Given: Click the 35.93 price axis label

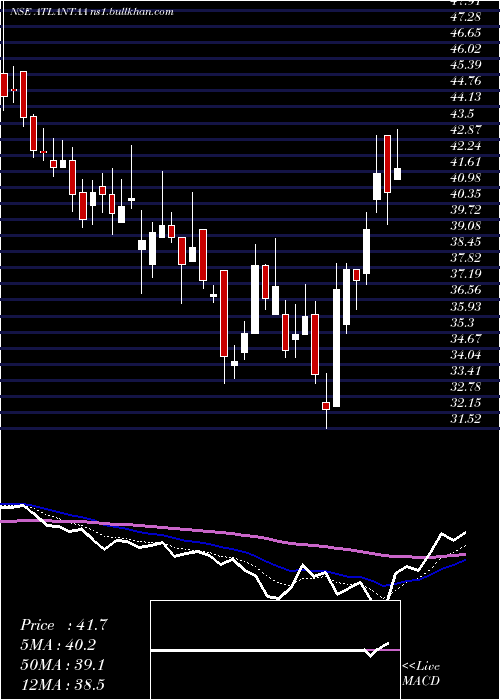Looking at the screenshot, I should click(466, 307).
